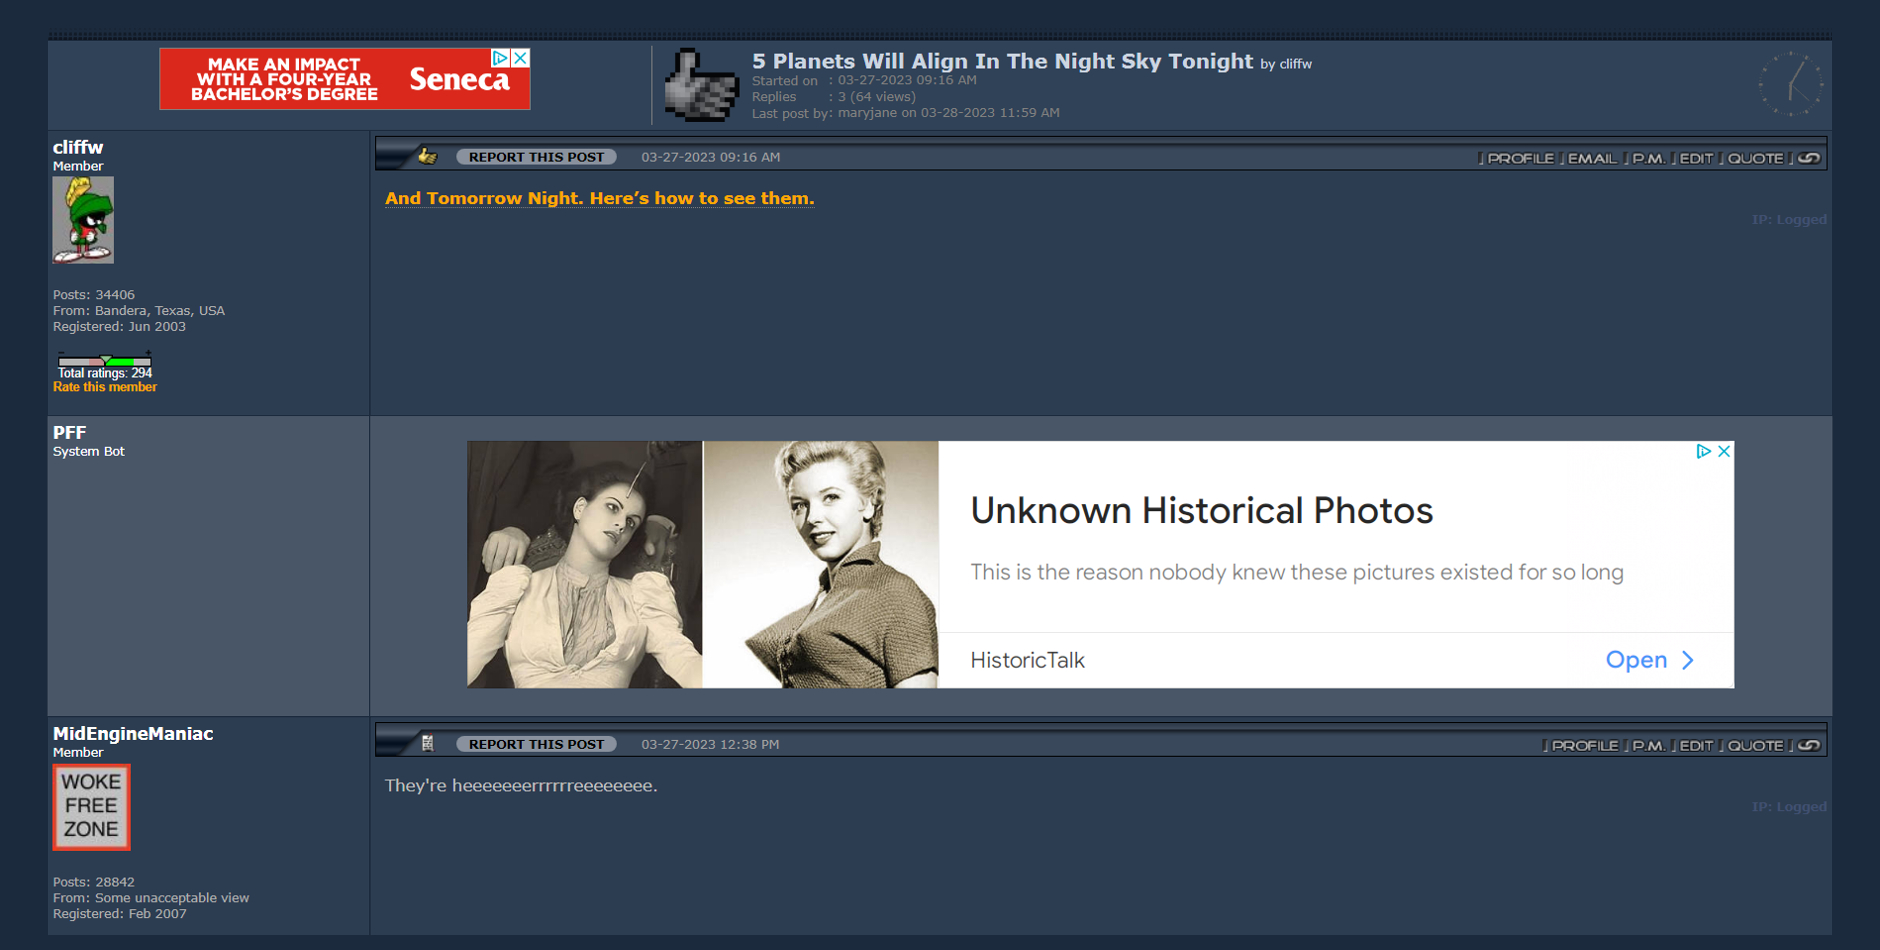Close the Unknown Historical Photos ad
Viewport: 1880px width, 950px height.
pyautogui.click(x=1724, y=451)
